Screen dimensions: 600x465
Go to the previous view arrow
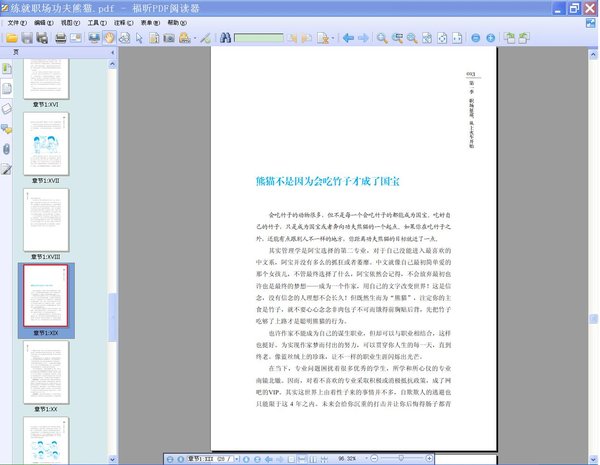348,38
